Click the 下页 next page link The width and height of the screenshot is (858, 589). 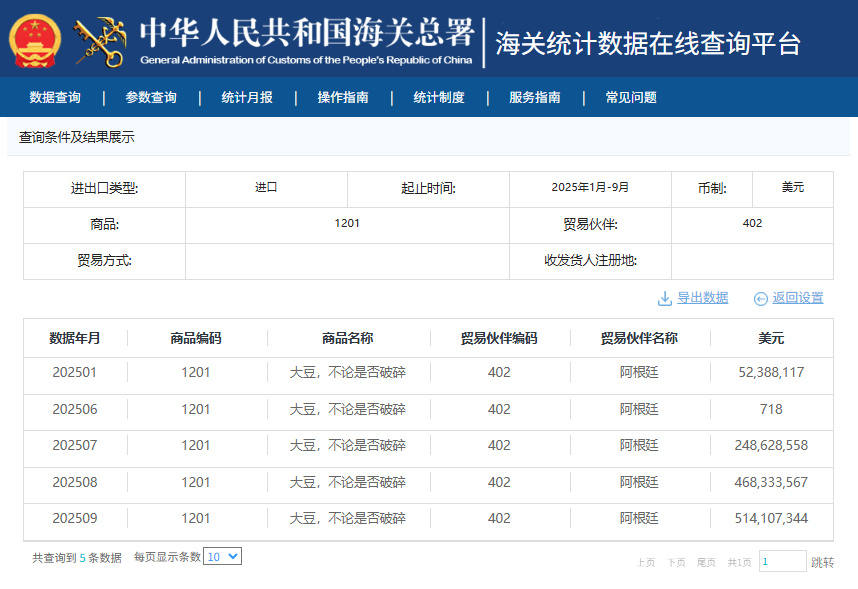click(x=676, y=563)
